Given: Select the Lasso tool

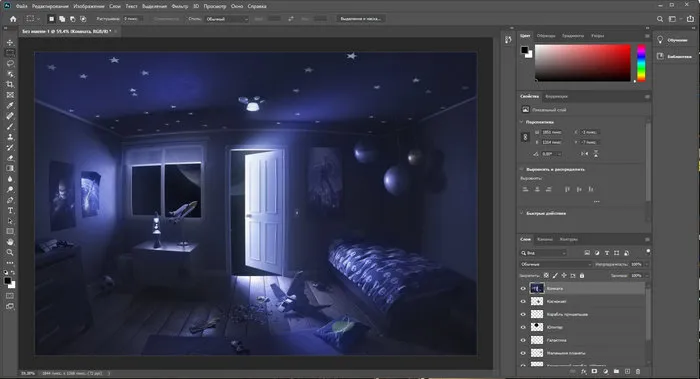Looking at the screenshot, I should (10, 64).
